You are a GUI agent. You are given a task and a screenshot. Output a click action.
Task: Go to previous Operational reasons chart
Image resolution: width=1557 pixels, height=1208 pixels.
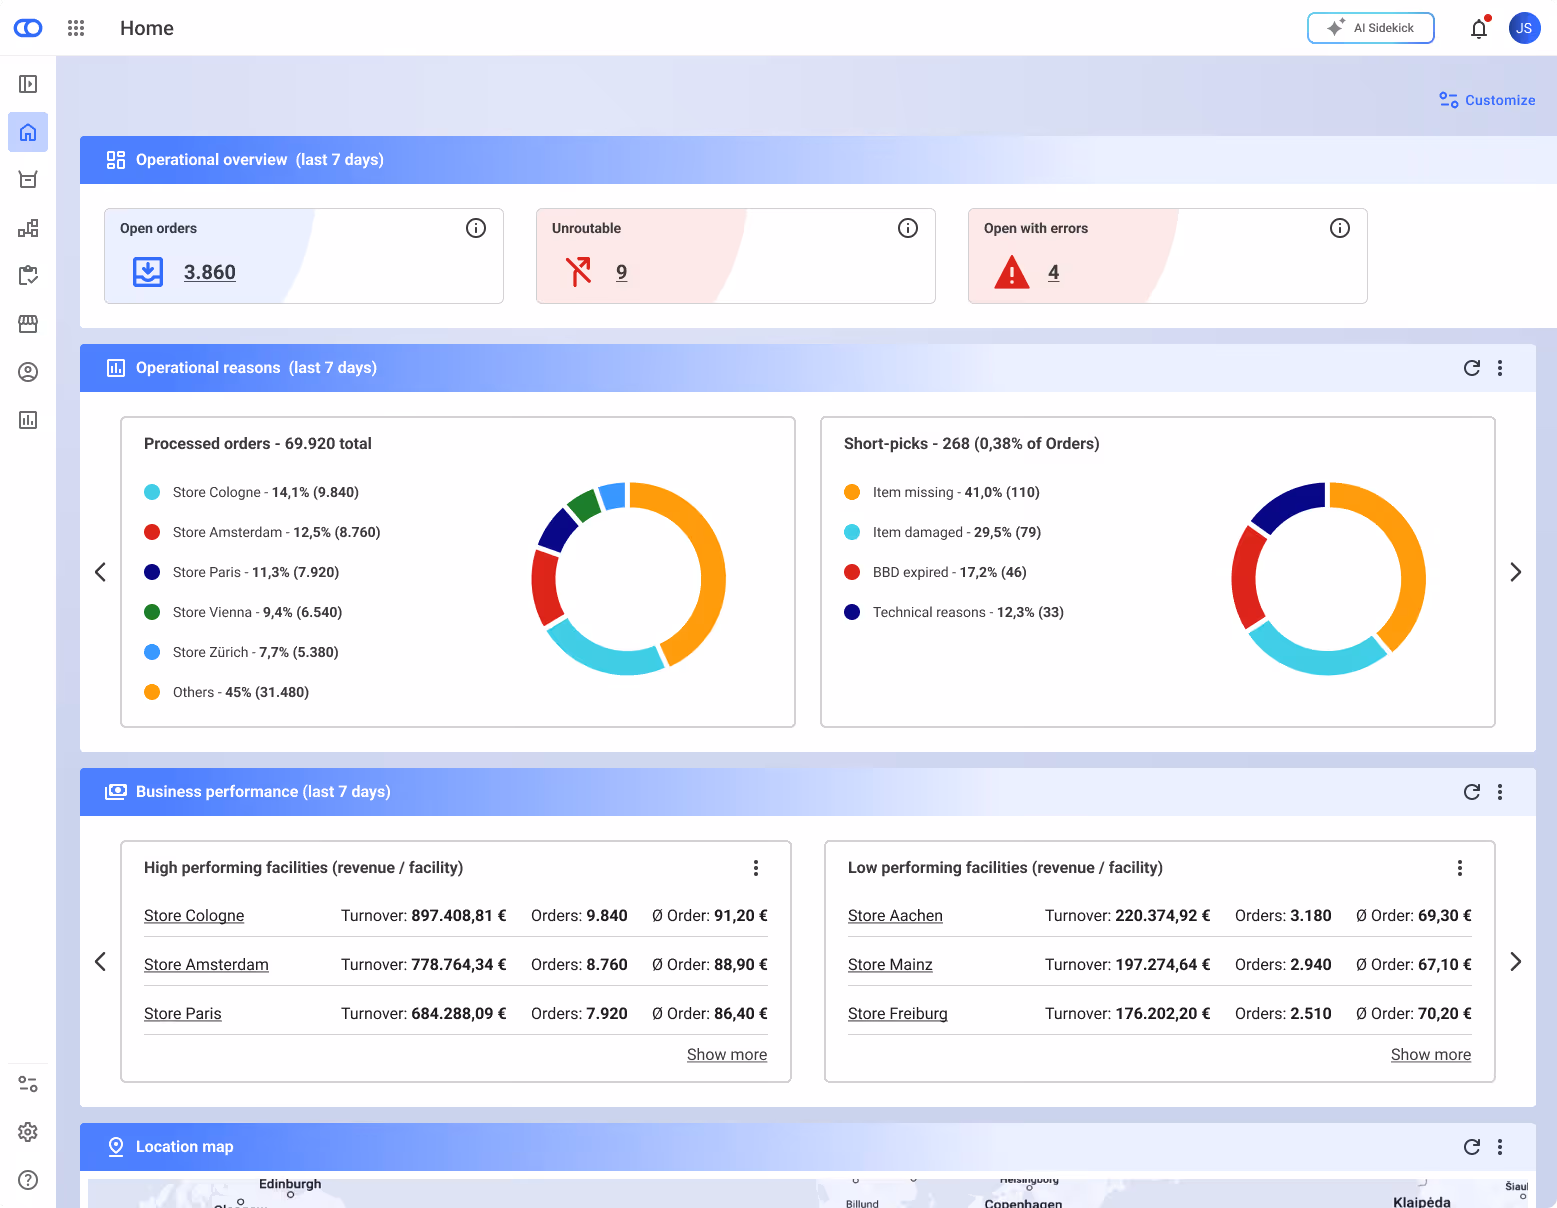[x=100, y=572]
